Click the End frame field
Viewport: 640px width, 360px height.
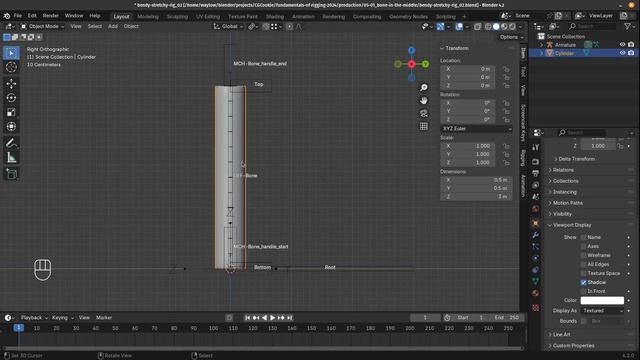[x=507, y=318]
